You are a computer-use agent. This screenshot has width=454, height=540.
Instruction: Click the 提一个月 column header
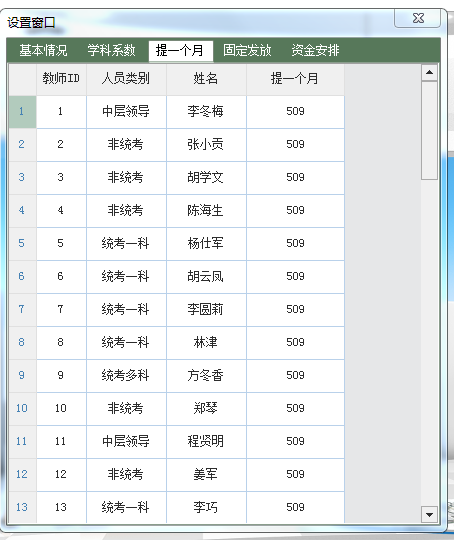coord(295,79)
